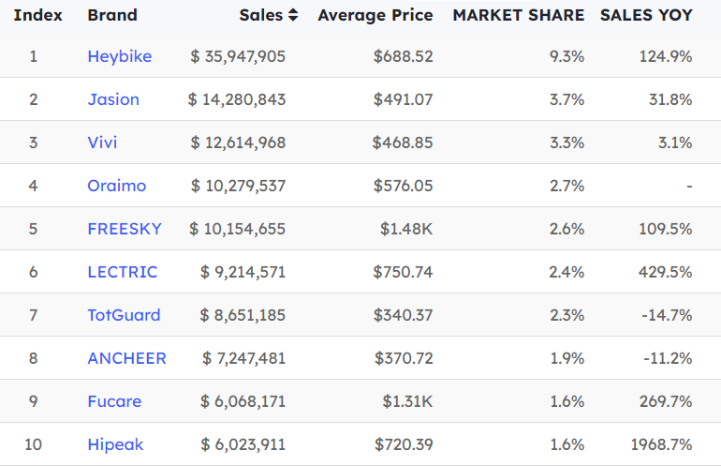Open the Heybike brand link
The height and width of the screenshot is (466, 721).
[x=119, y=57]
